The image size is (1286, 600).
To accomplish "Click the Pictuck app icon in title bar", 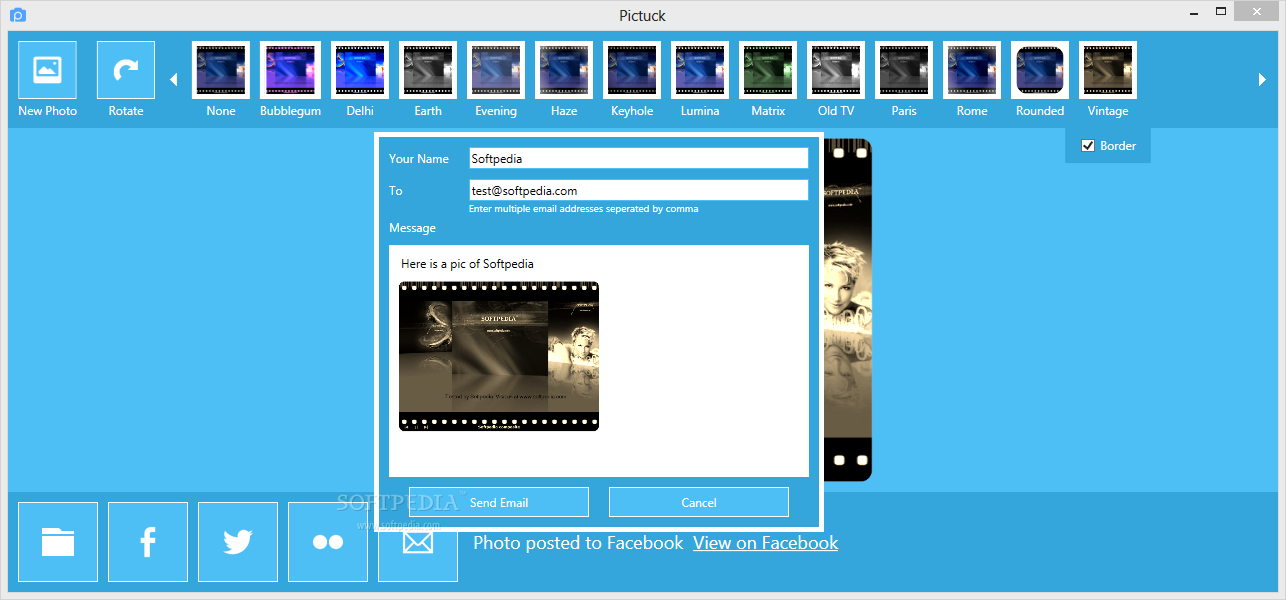I will [17, 15].
